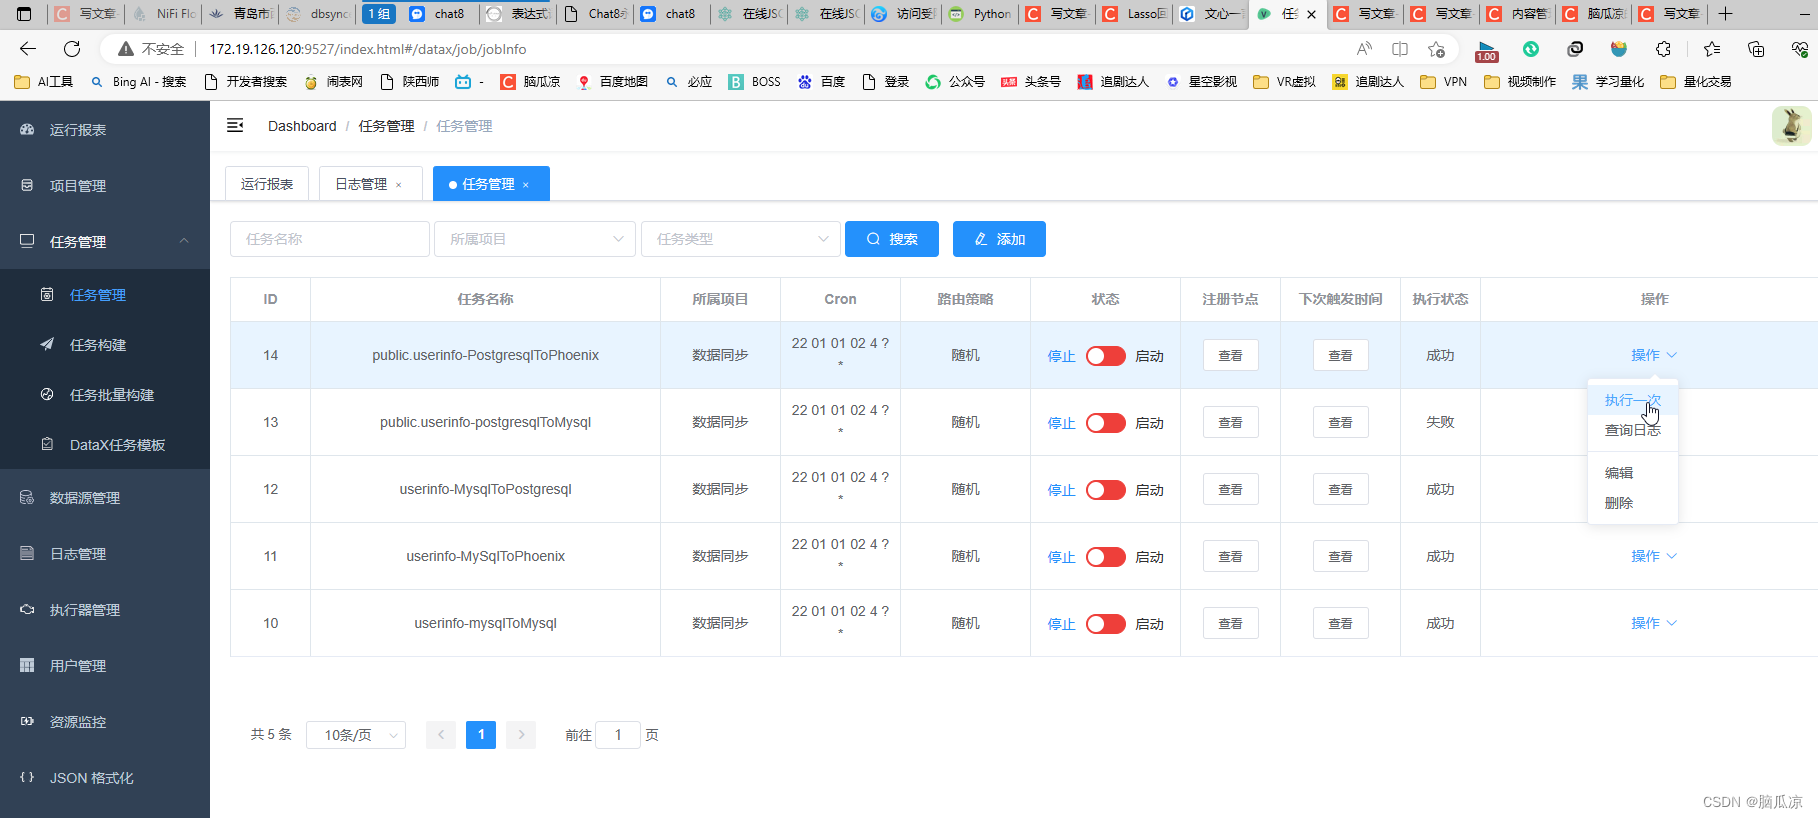This screenshot has height=818, width=1818.
Task: Click pagination previous page arrow
Action: point(441,735)
